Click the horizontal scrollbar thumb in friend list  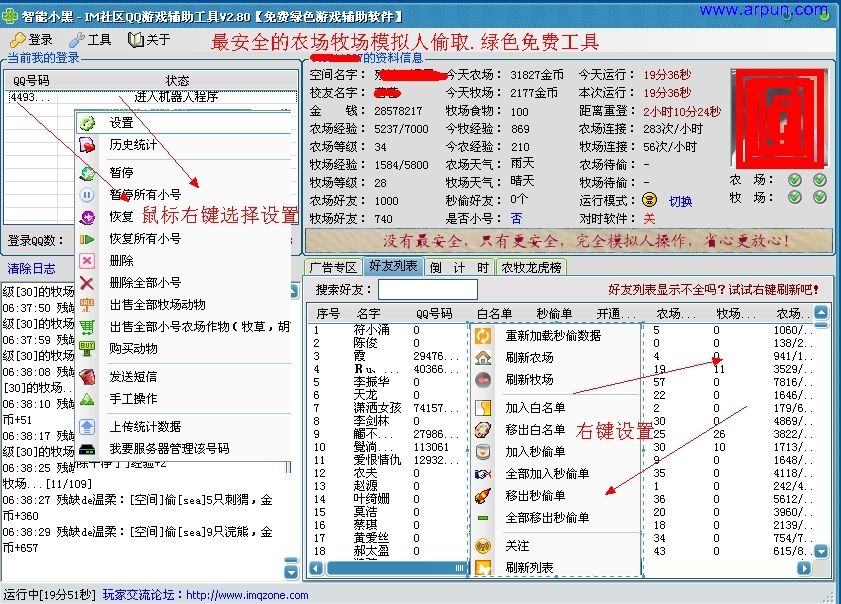(396, 568)
